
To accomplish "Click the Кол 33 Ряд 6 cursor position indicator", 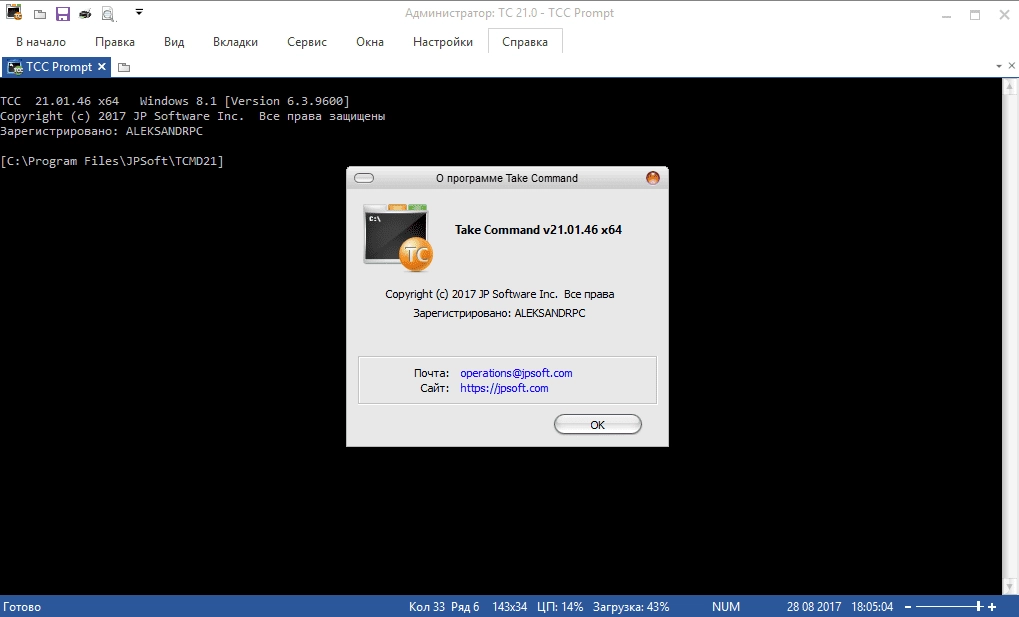I will pos(444,607).
